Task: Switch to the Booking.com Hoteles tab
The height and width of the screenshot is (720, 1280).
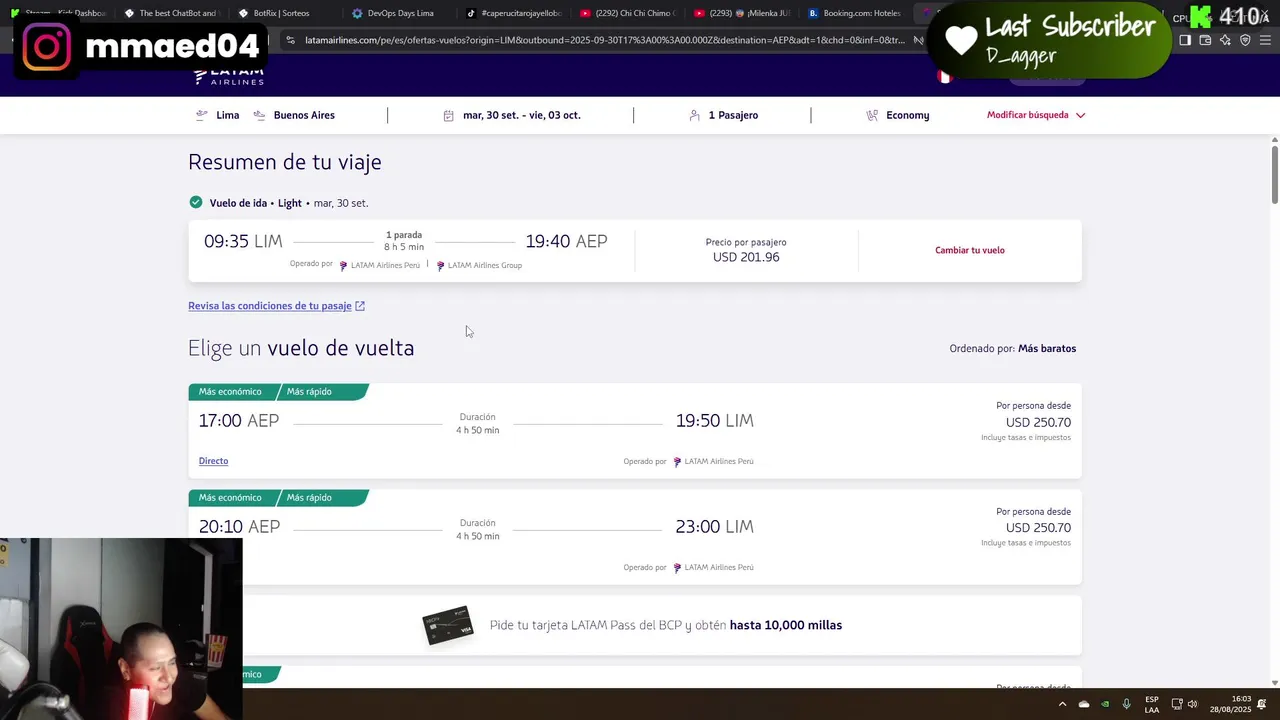Action: tap(856, 13)
